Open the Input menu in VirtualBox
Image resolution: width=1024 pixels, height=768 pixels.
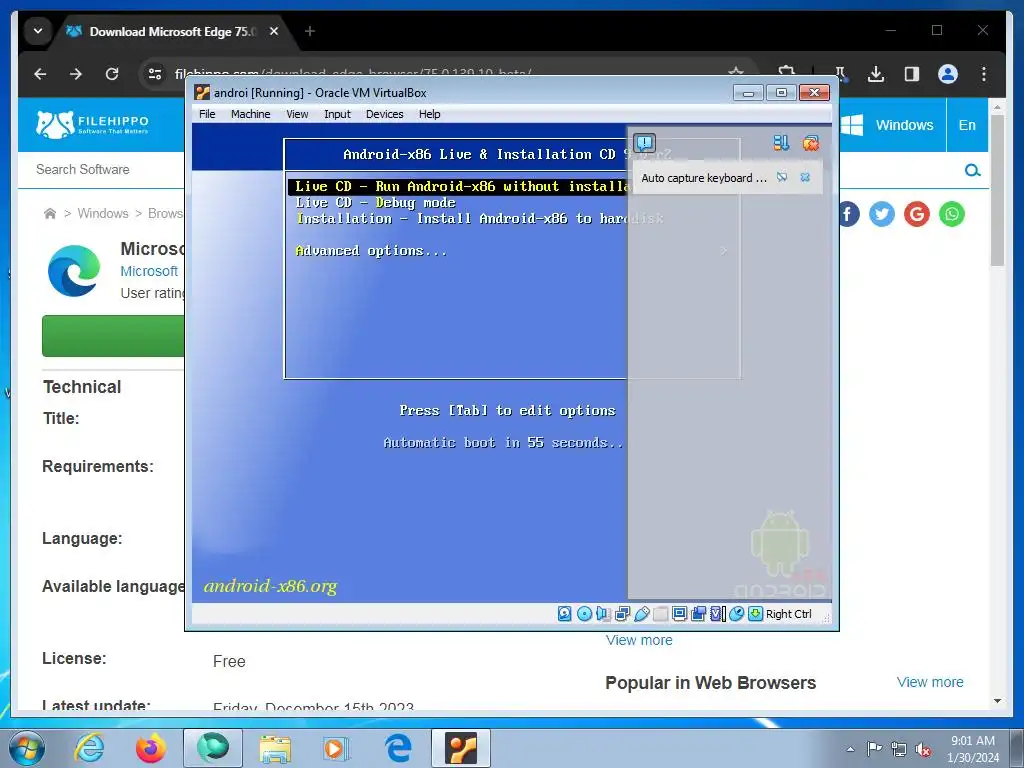337,114
